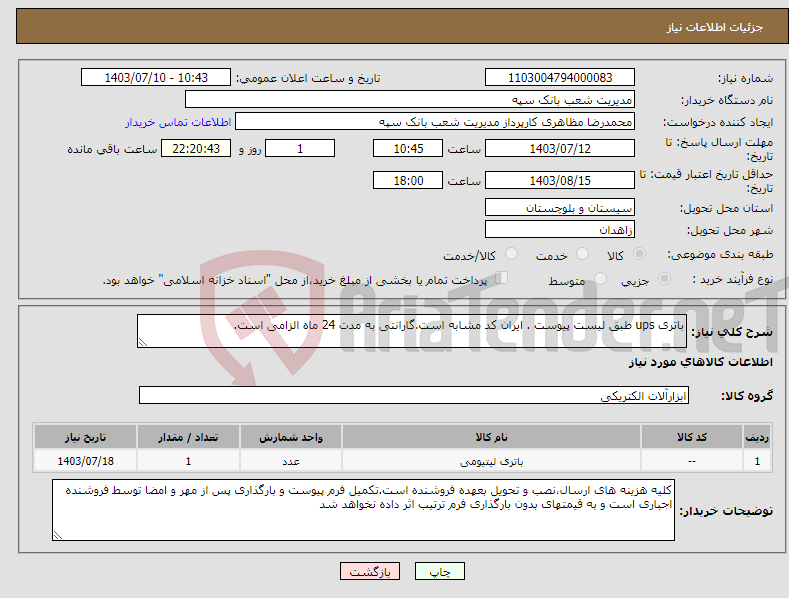Click the گروه کالا field ابزارآلات الکتریکی
This screenshot has width=789, height=598.
[414, 396]
